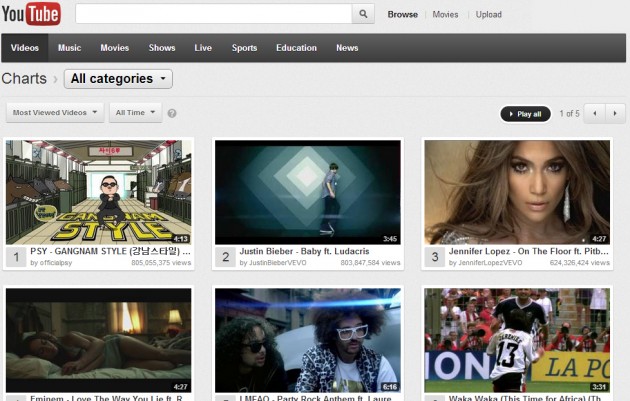Click the Movies link beside Browse

pyautogui.click(x=445, y=14)
